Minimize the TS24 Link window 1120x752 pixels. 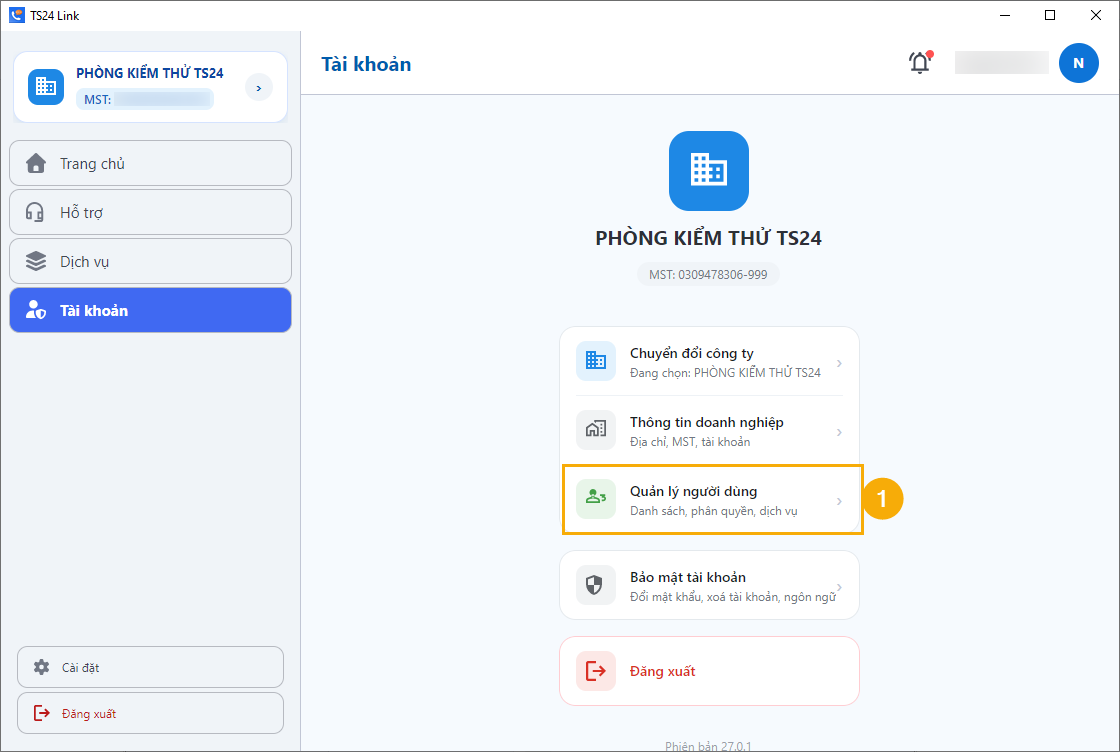pos(1004,15)
